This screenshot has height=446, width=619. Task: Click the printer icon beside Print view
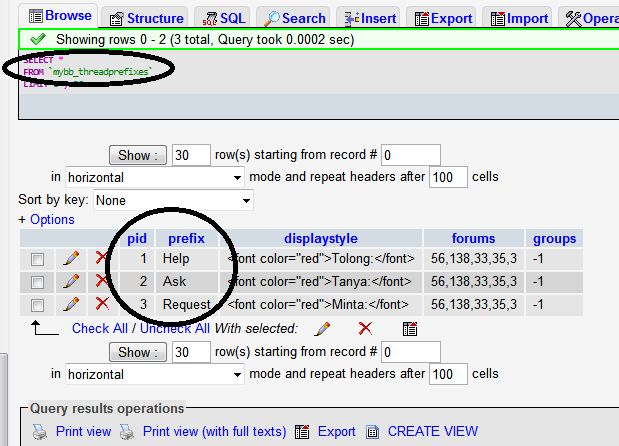39,432
